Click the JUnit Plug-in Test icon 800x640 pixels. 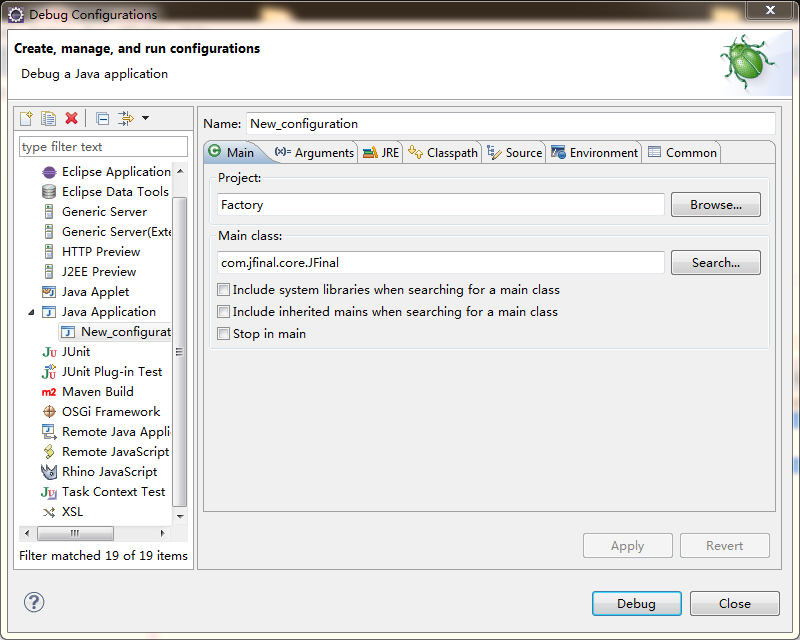click(x=49, y=372)
